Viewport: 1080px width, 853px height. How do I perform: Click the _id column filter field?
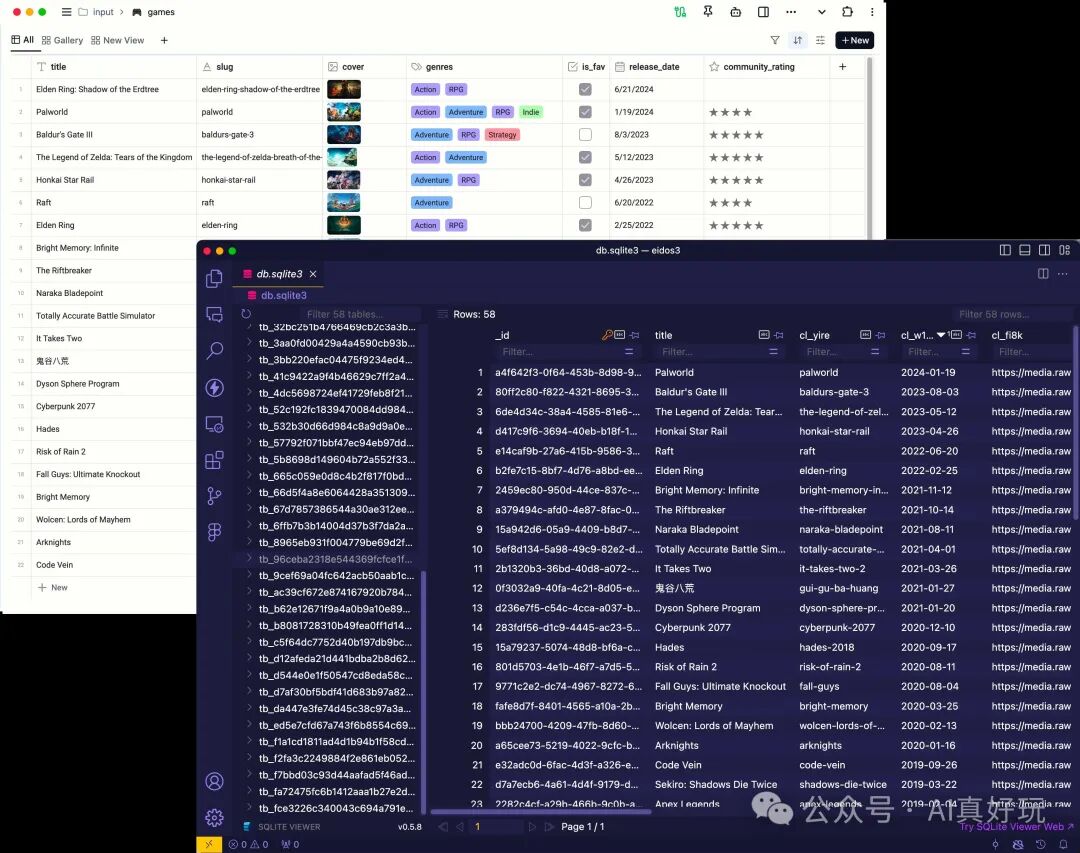[560, 351]
